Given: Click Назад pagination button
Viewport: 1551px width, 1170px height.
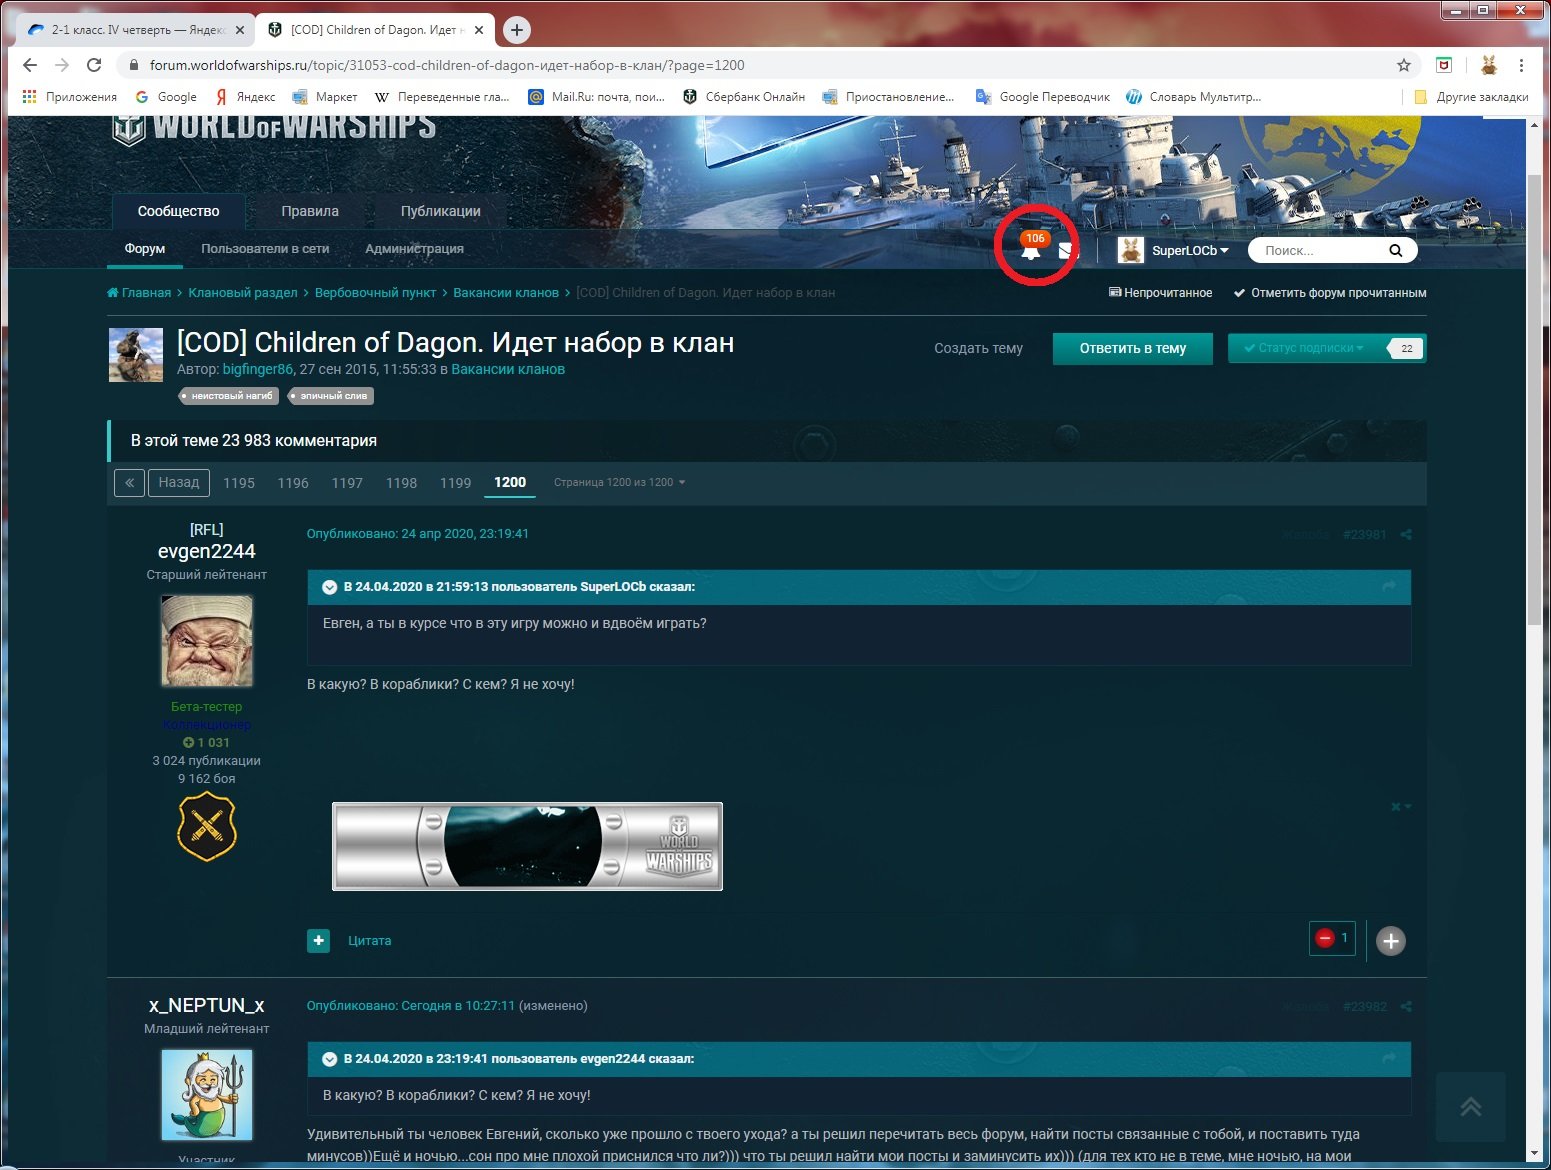Looking at the screenshot, I should [x=179, y=483].
